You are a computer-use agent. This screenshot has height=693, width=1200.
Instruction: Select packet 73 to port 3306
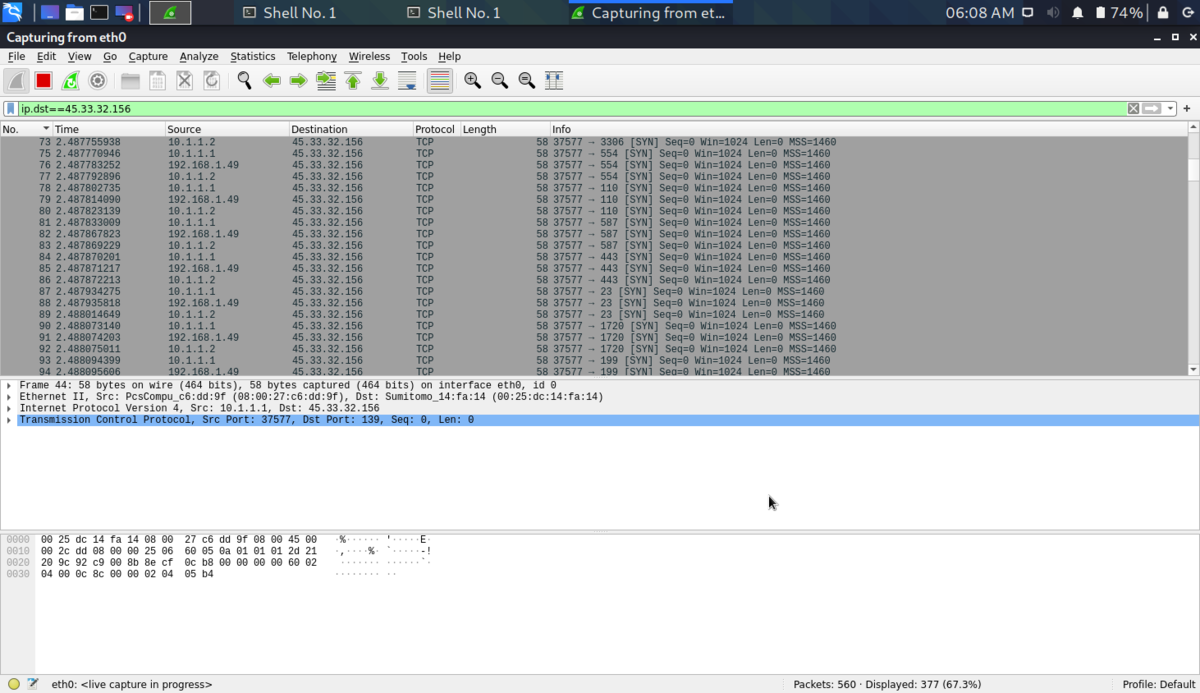click(594, 142)
